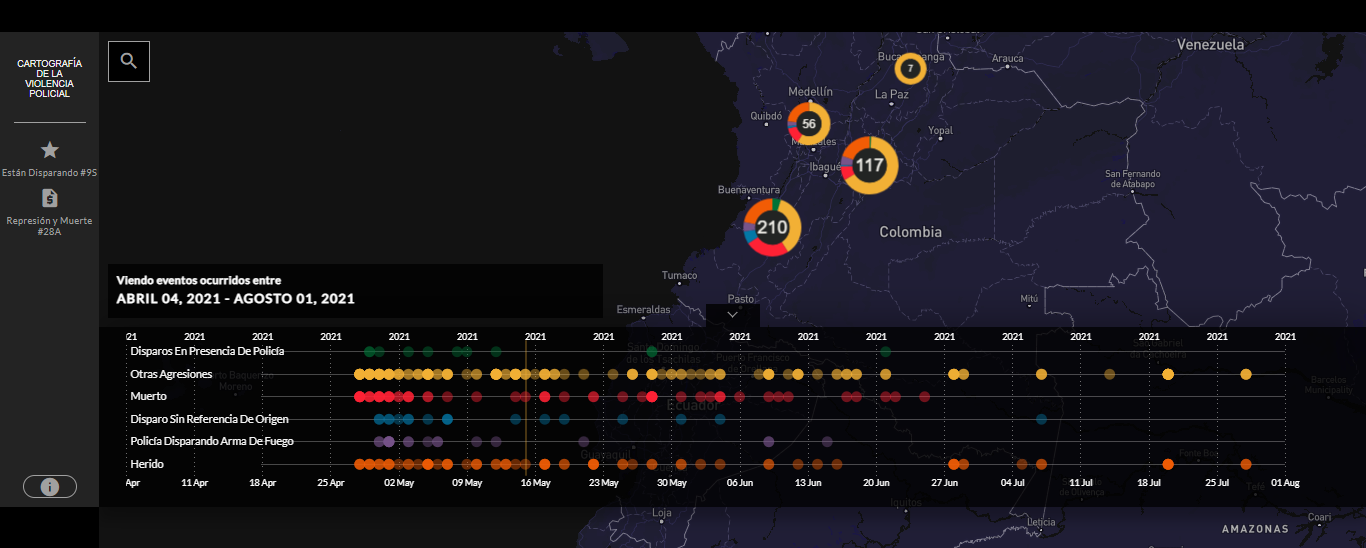Click the rightmost orange Herido event dot
This screenshot has width=1366, height=548.
(1246, 464)
